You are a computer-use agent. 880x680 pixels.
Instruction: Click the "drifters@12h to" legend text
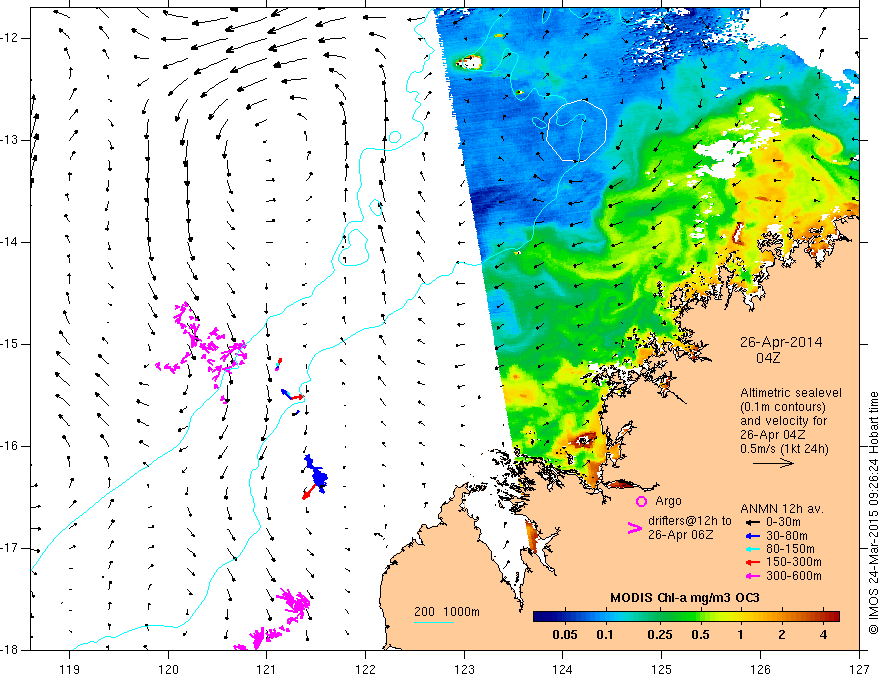[690, 521]
